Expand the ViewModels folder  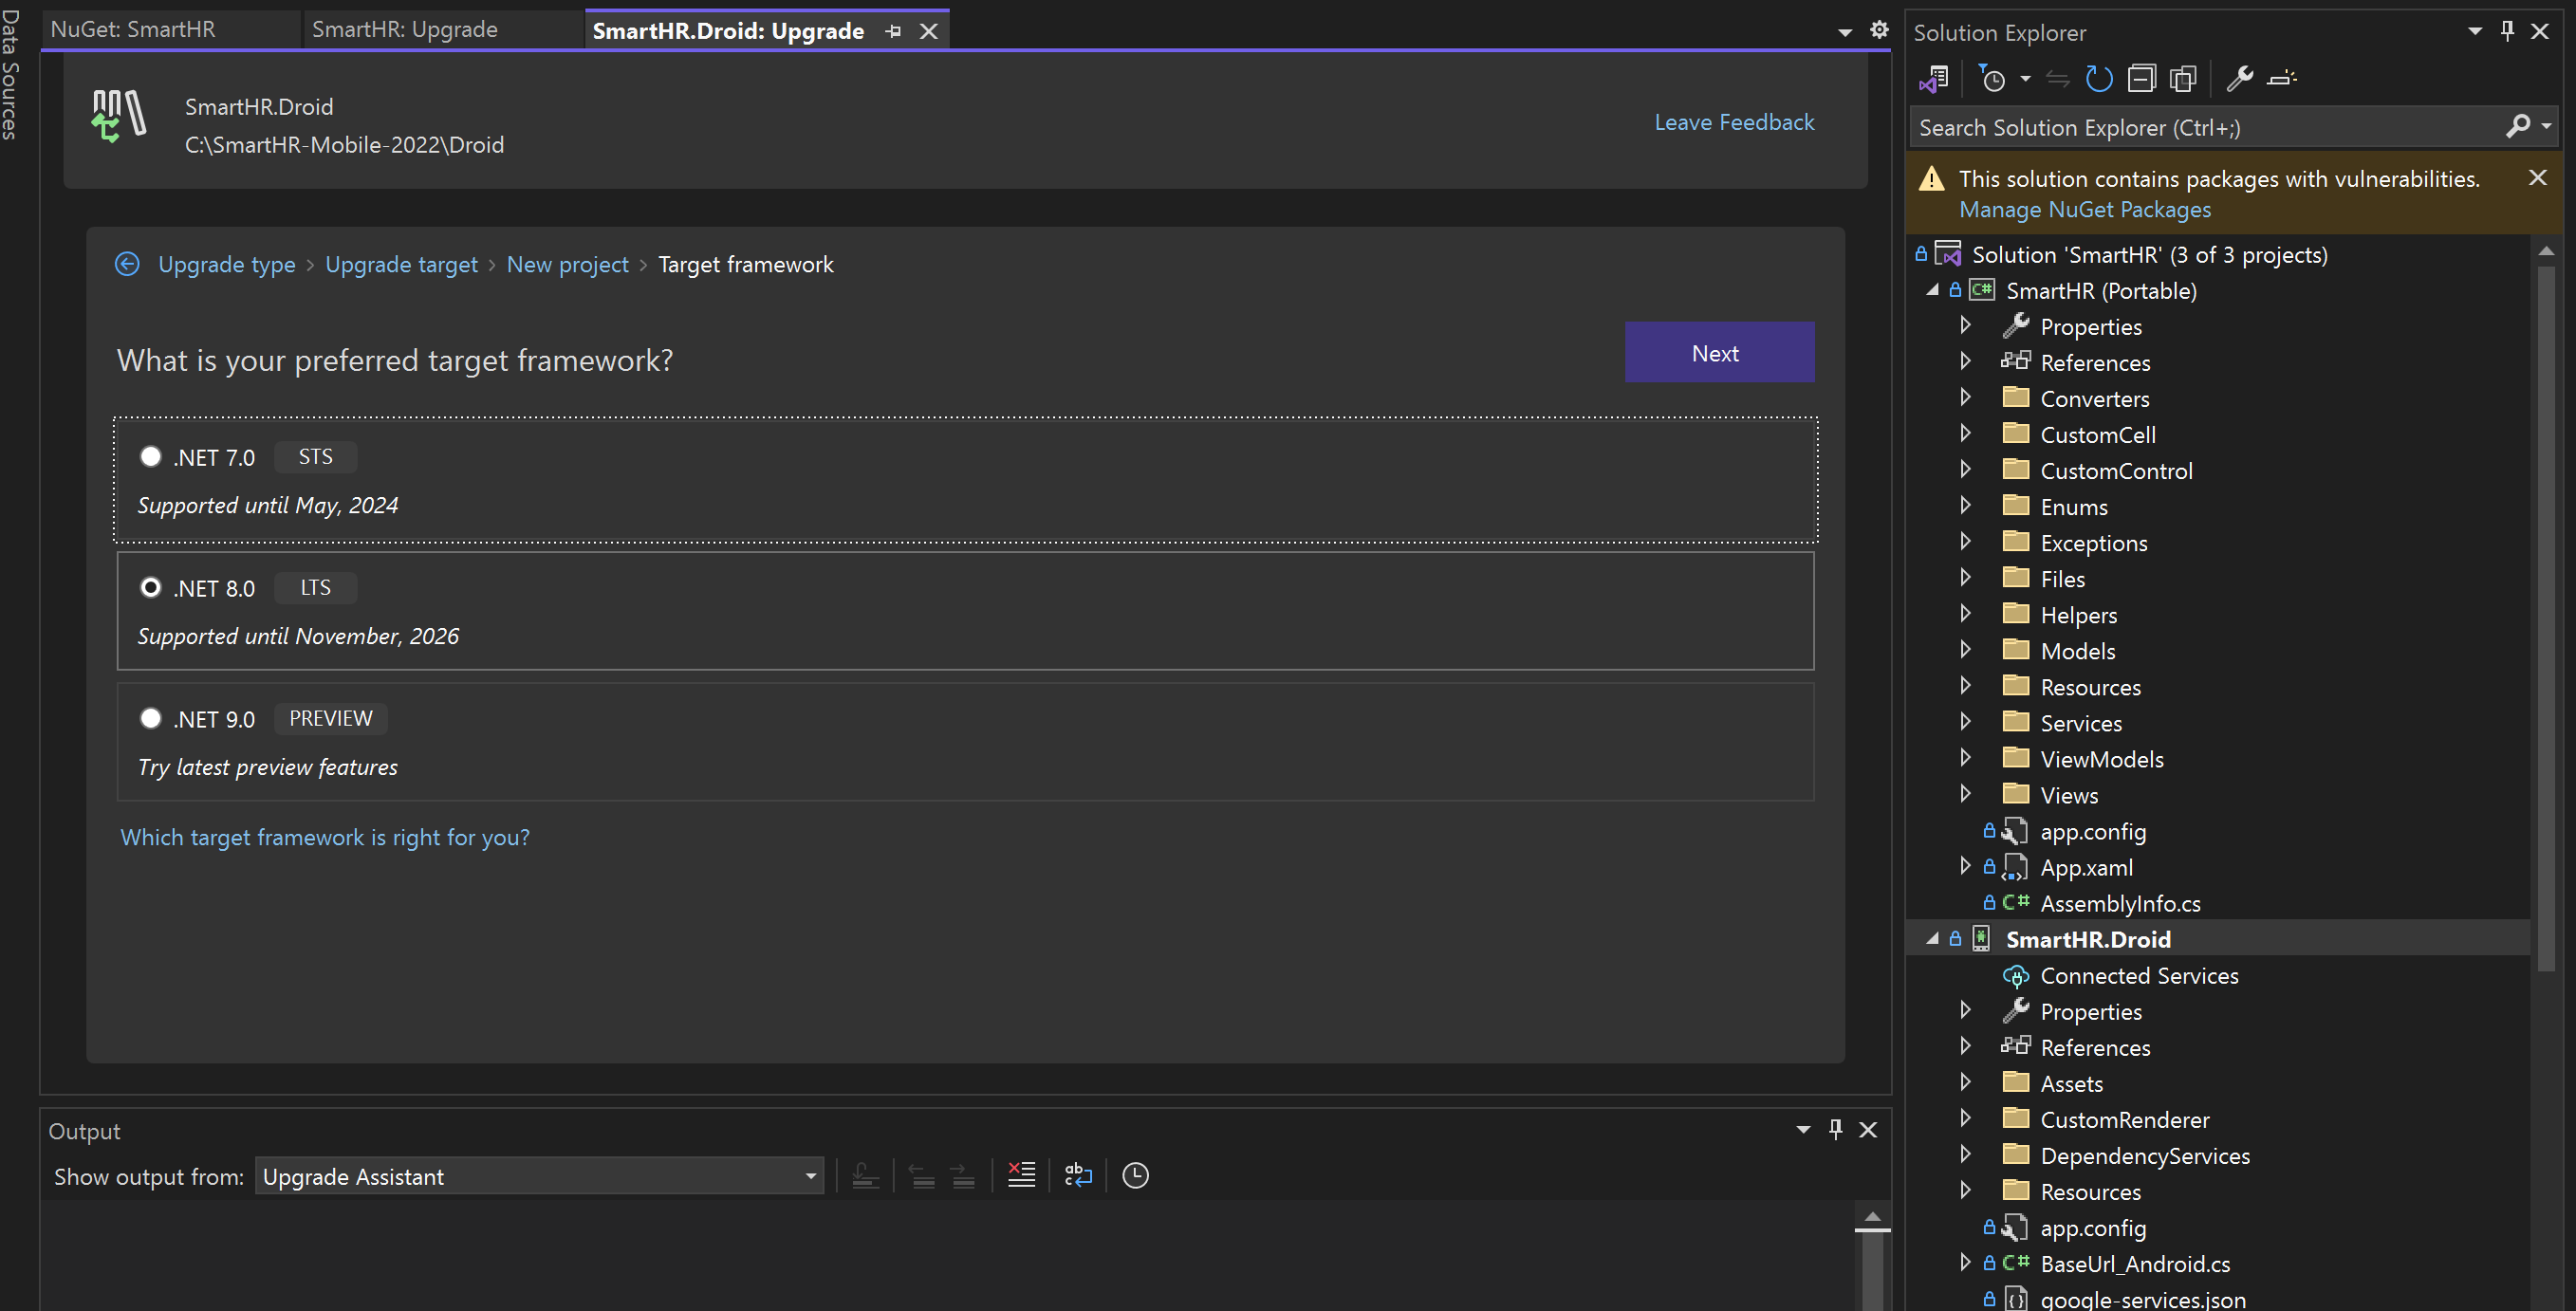click(x=1965, y=758)
